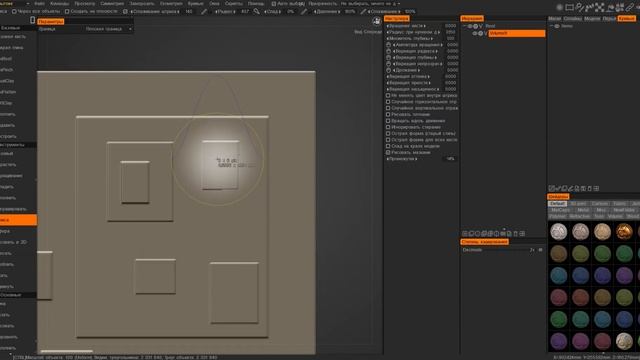Screen dimensions: 640x360
Task: Click the menu icon at VoxTree bottom-right
Action: point(522,233)
